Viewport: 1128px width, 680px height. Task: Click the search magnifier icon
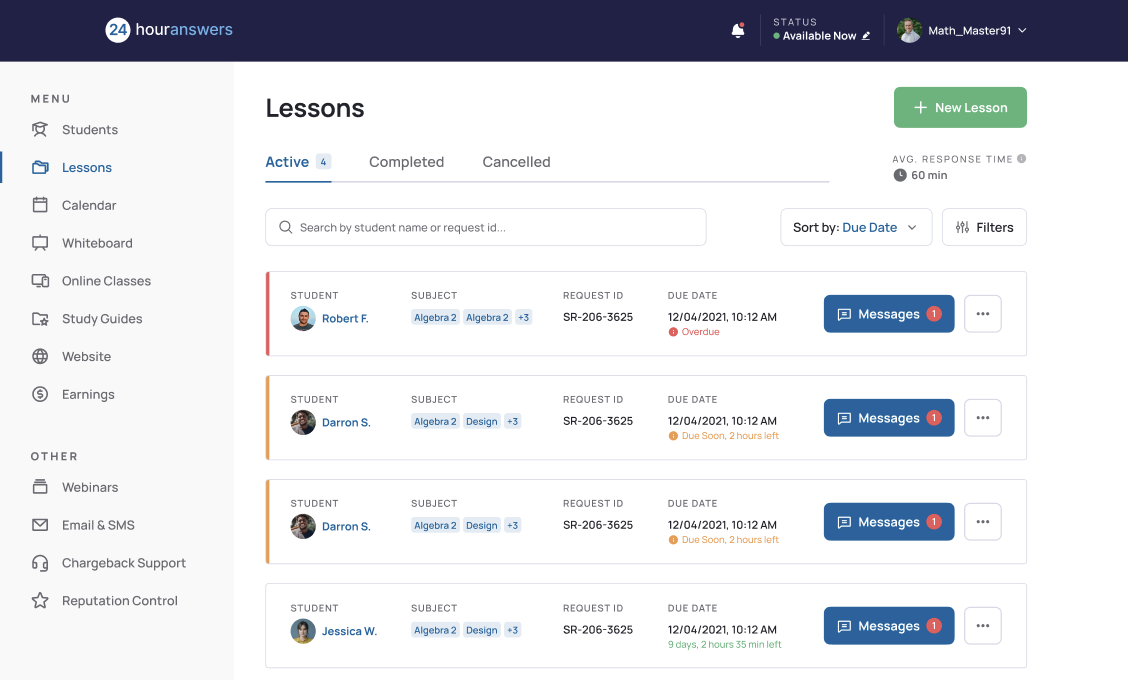[x=286, y=227]
